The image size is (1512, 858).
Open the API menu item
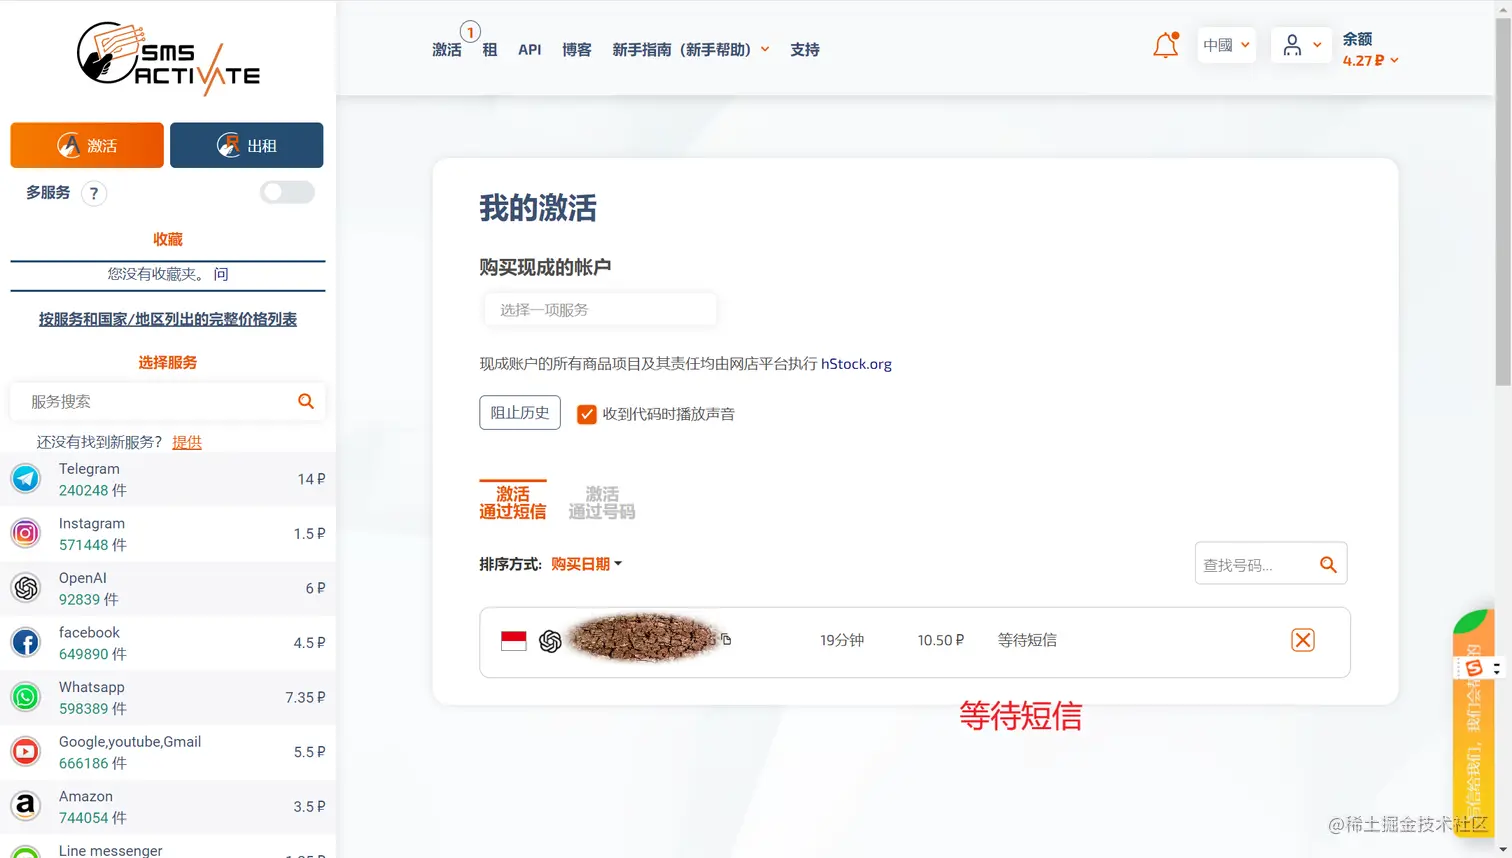click(530, 49)
